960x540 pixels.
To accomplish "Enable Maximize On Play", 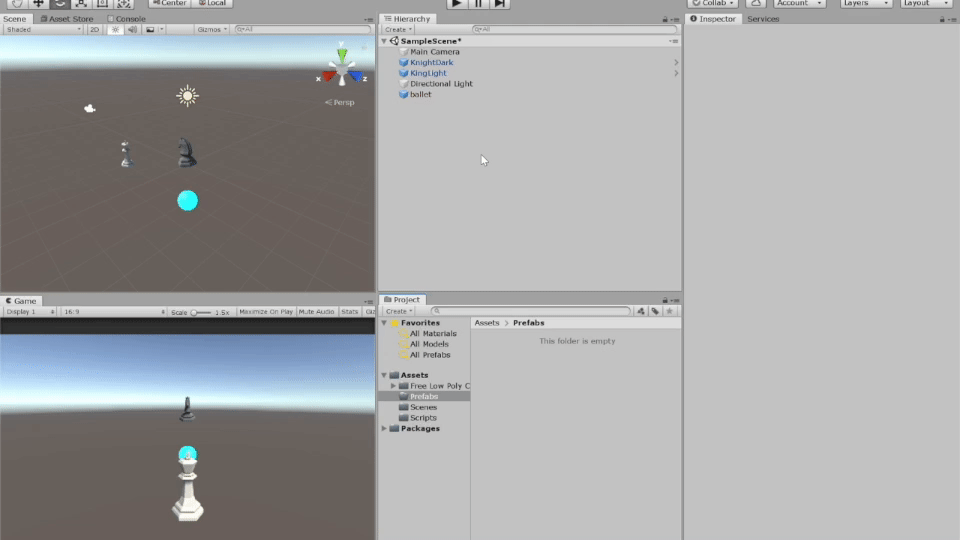I will pos(266,312).
